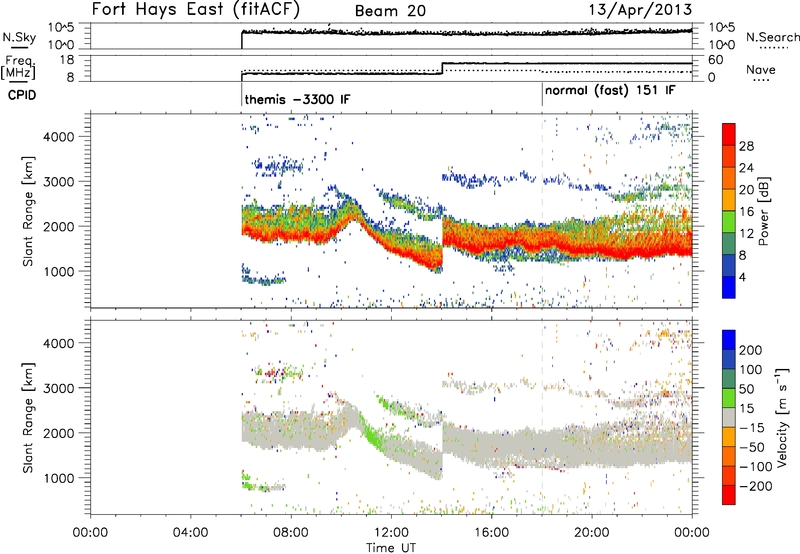Click the '08:00' time tick label
Image resolution: width=800 pixels, height=554 pixels.
click(x=291, y=533)
